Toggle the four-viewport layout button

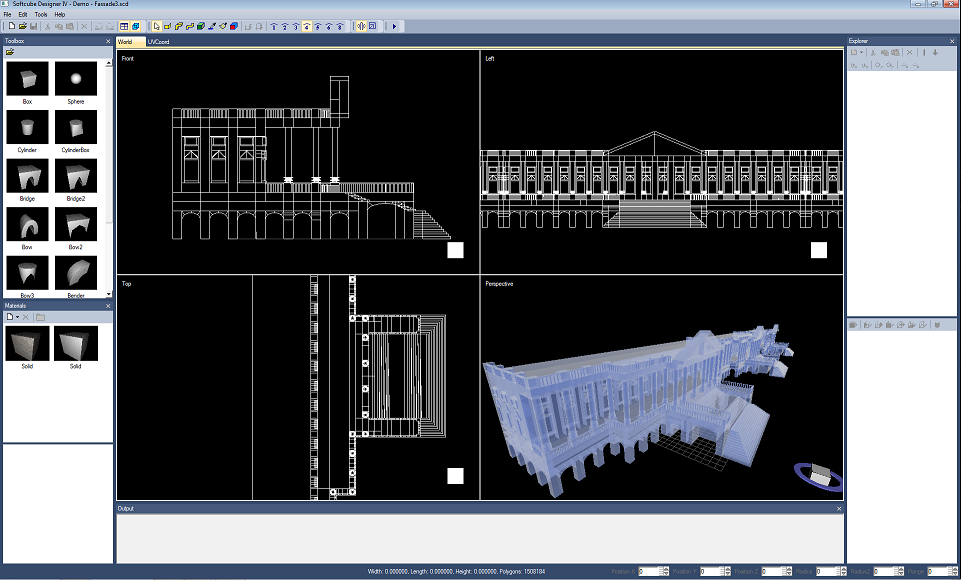pyautogui.click(x=123, y=25)
